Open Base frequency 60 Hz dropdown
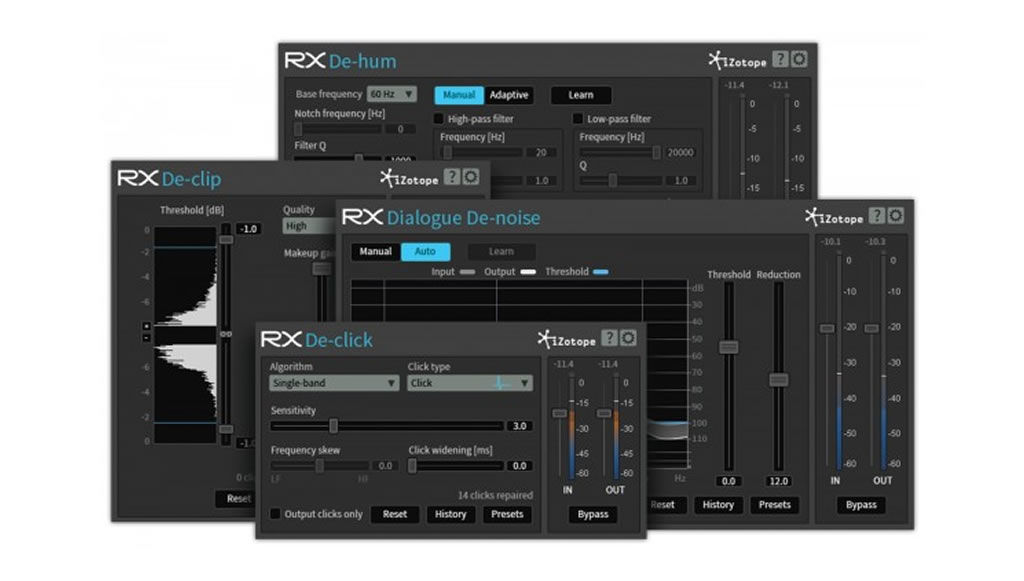Viewport: 1024px width, 581px height. click(391, 94)
